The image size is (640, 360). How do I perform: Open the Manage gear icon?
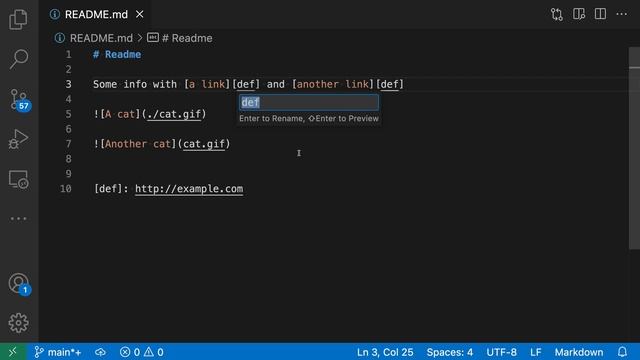[x=18, y=323]
